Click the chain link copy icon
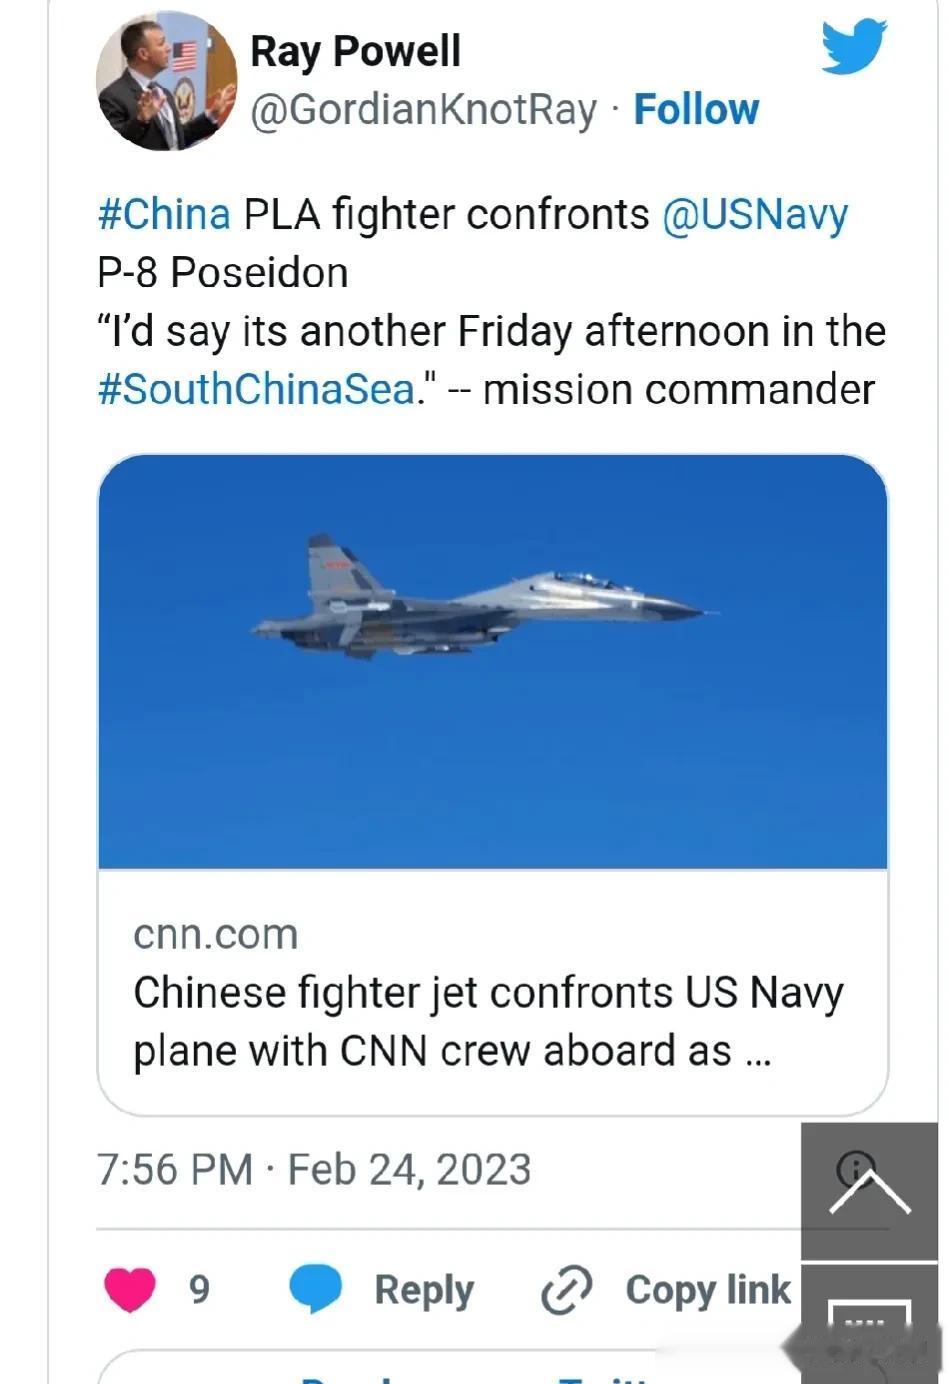This screenshot has height=1384, width=949. tap(566, 1289)
